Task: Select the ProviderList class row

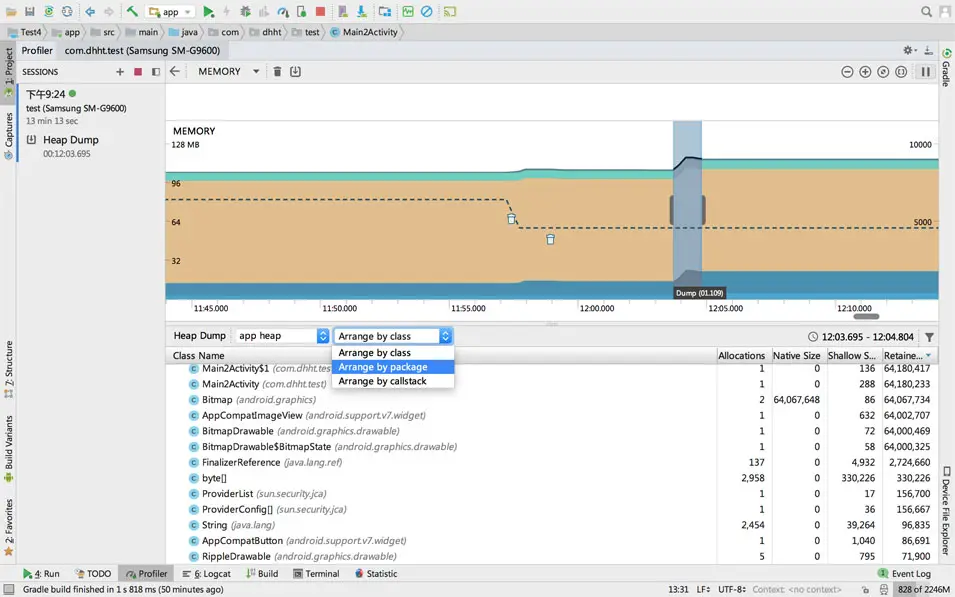Action: point(552,493)
